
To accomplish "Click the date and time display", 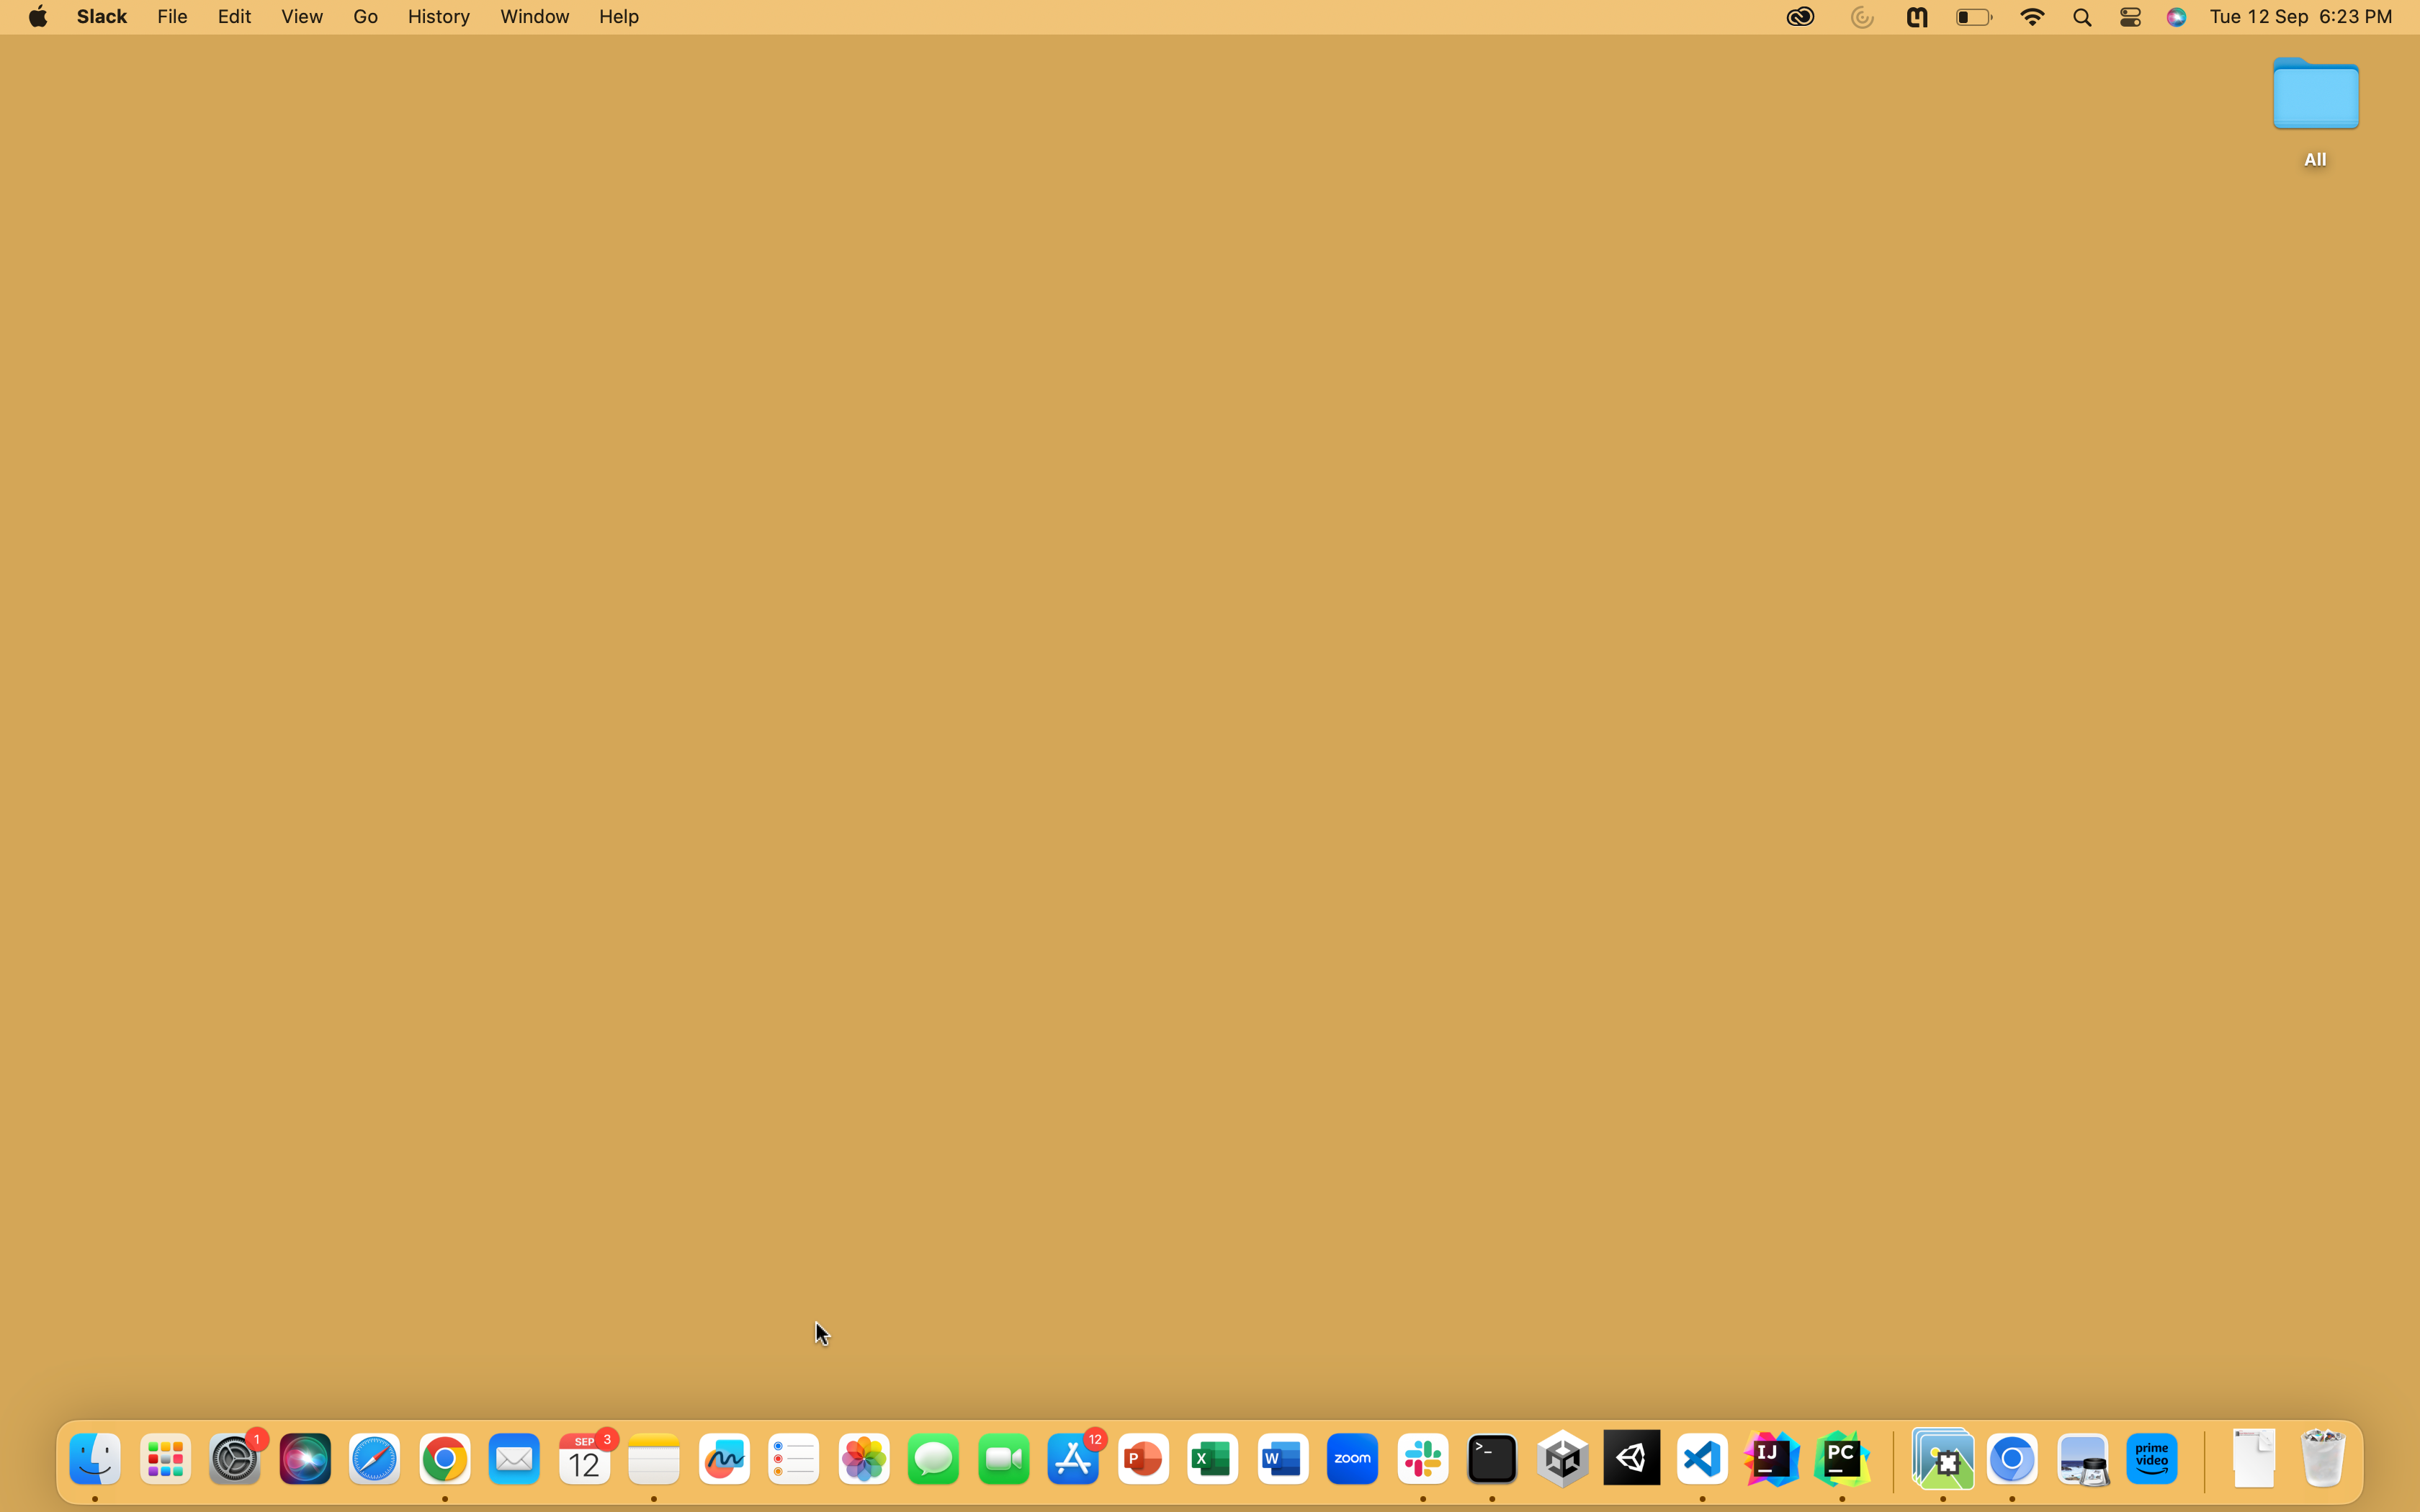I will [2300, 17].
